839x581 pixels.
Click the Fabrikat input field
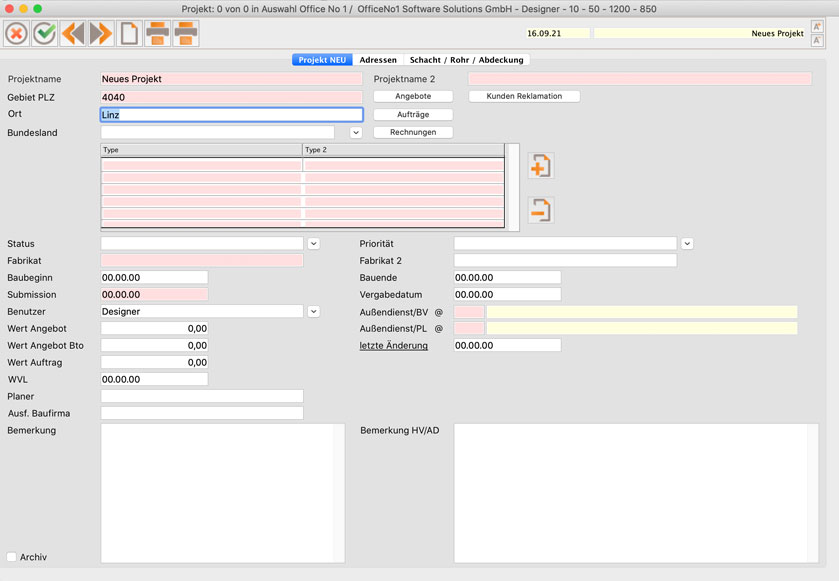click(x=202, y=261)
